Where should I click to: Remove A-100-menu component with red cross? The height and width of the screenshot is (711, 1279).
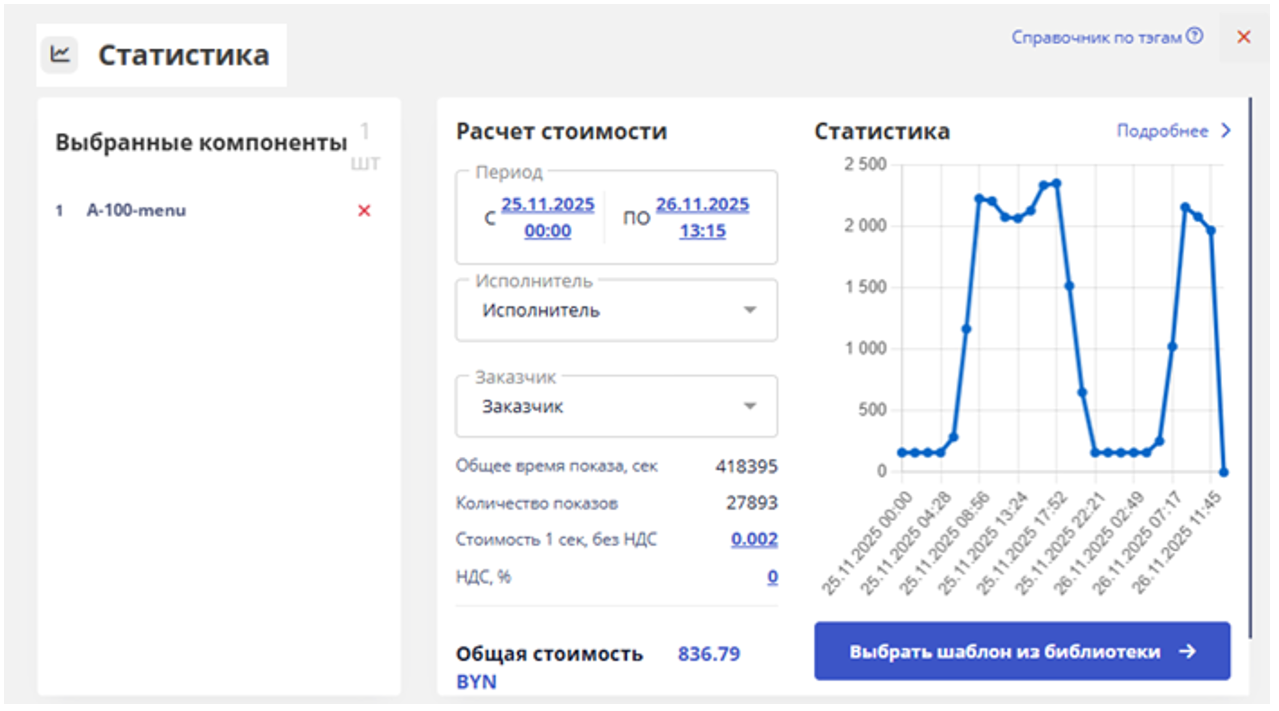click(x=364, y=211)
